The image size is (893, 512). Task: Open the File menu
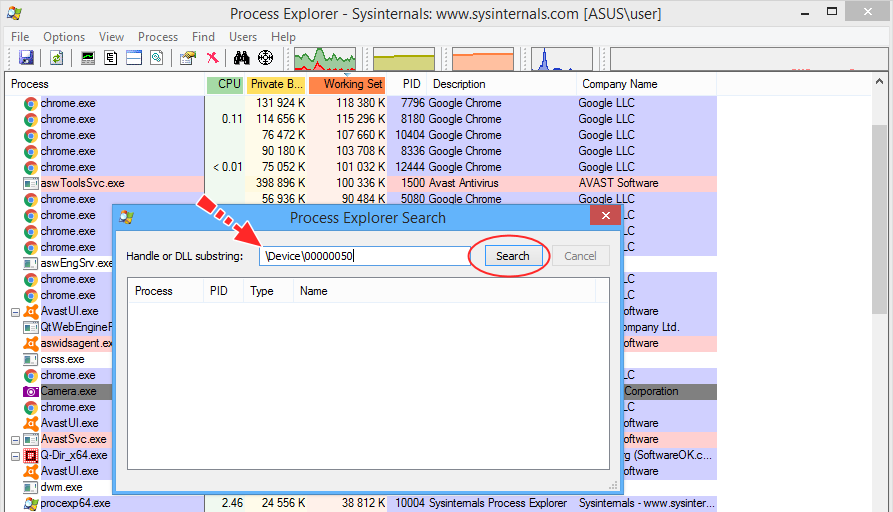(x=20, y=37)
